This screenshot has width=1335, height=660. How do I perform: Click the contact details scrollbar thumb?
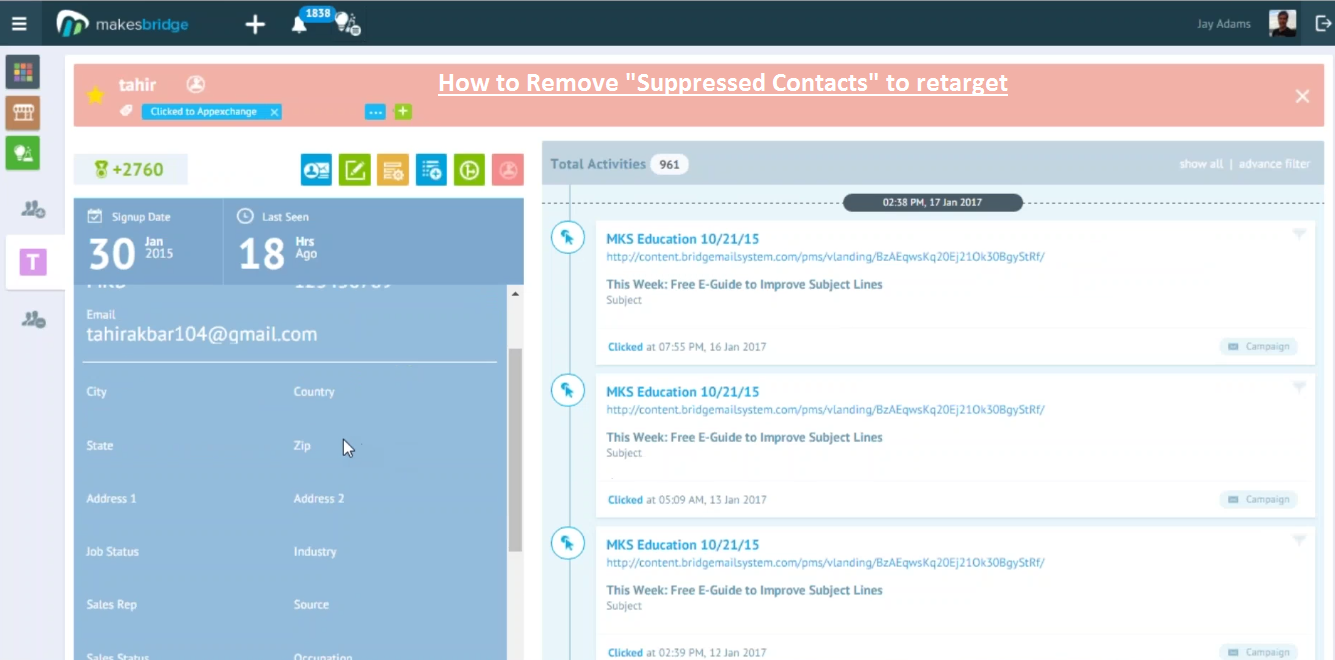point(515,450)
